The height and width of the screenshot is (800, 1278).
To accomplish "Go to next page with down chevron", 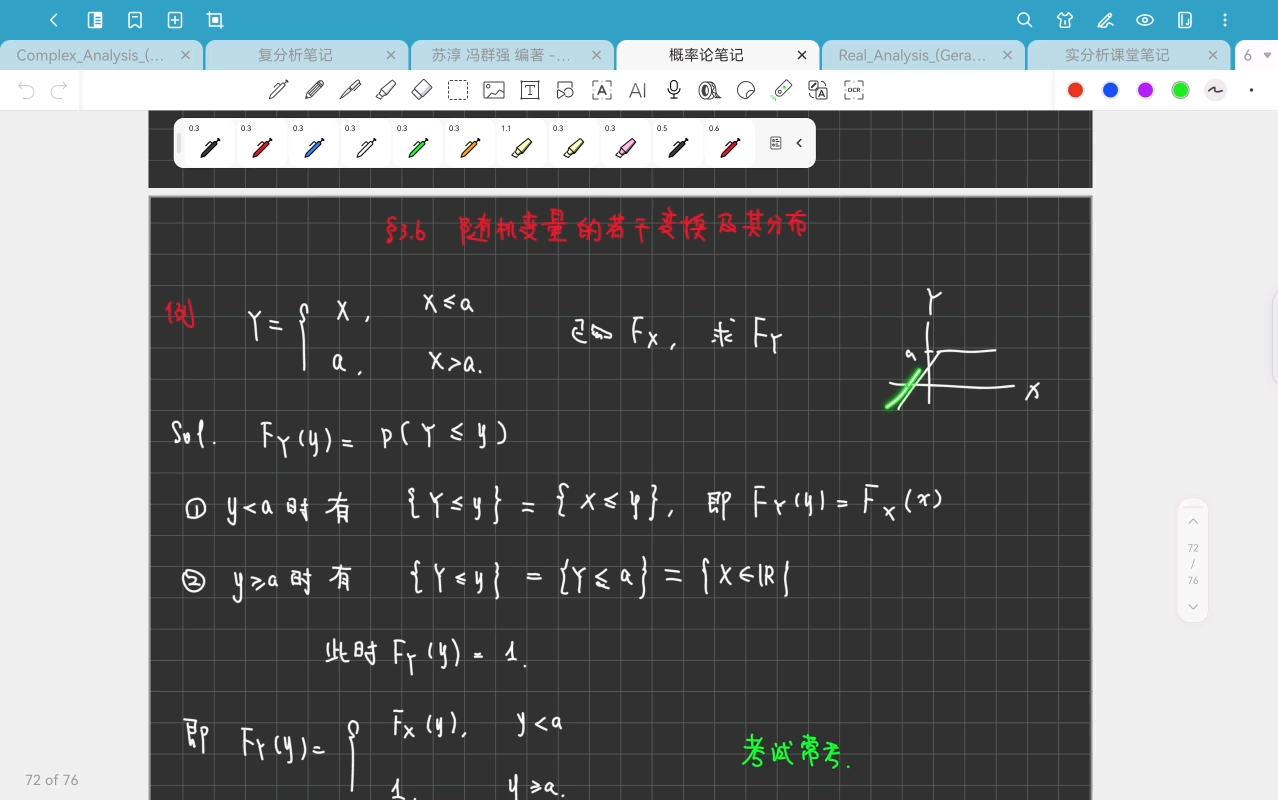I will (x=1193, y=606).
